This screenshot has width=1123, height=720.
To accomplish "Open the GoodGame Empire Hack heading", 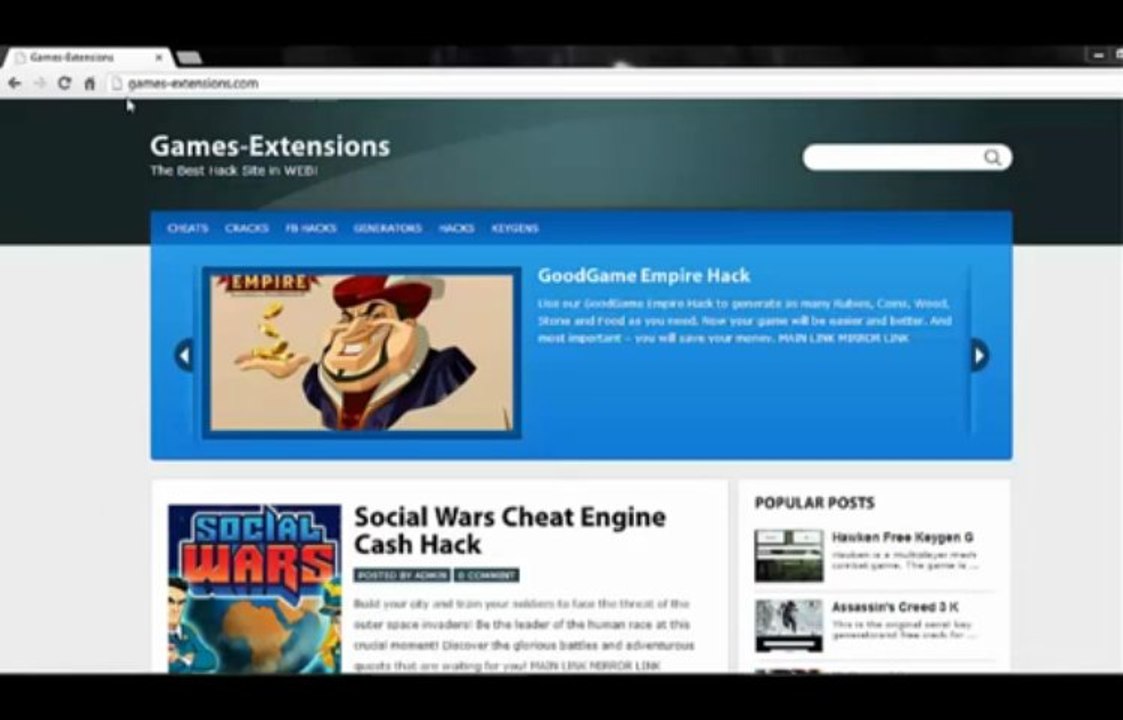I will [644, 276].
